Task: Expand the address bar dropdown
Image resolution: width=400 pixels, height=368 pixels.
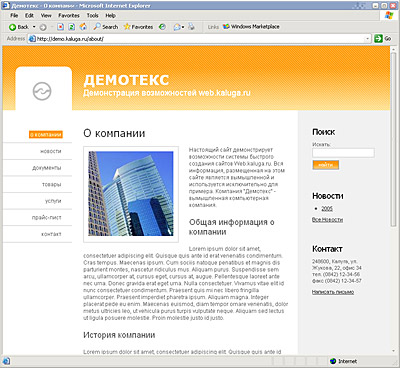Action: tap(368, 39)
